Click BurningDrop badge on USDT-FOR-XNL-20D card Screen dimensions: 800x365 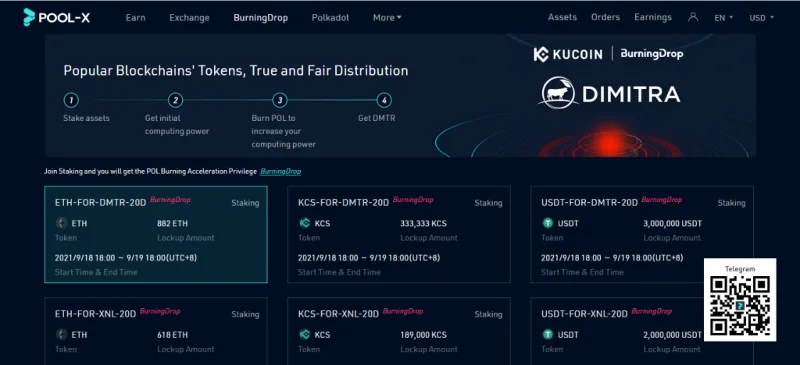652,311
